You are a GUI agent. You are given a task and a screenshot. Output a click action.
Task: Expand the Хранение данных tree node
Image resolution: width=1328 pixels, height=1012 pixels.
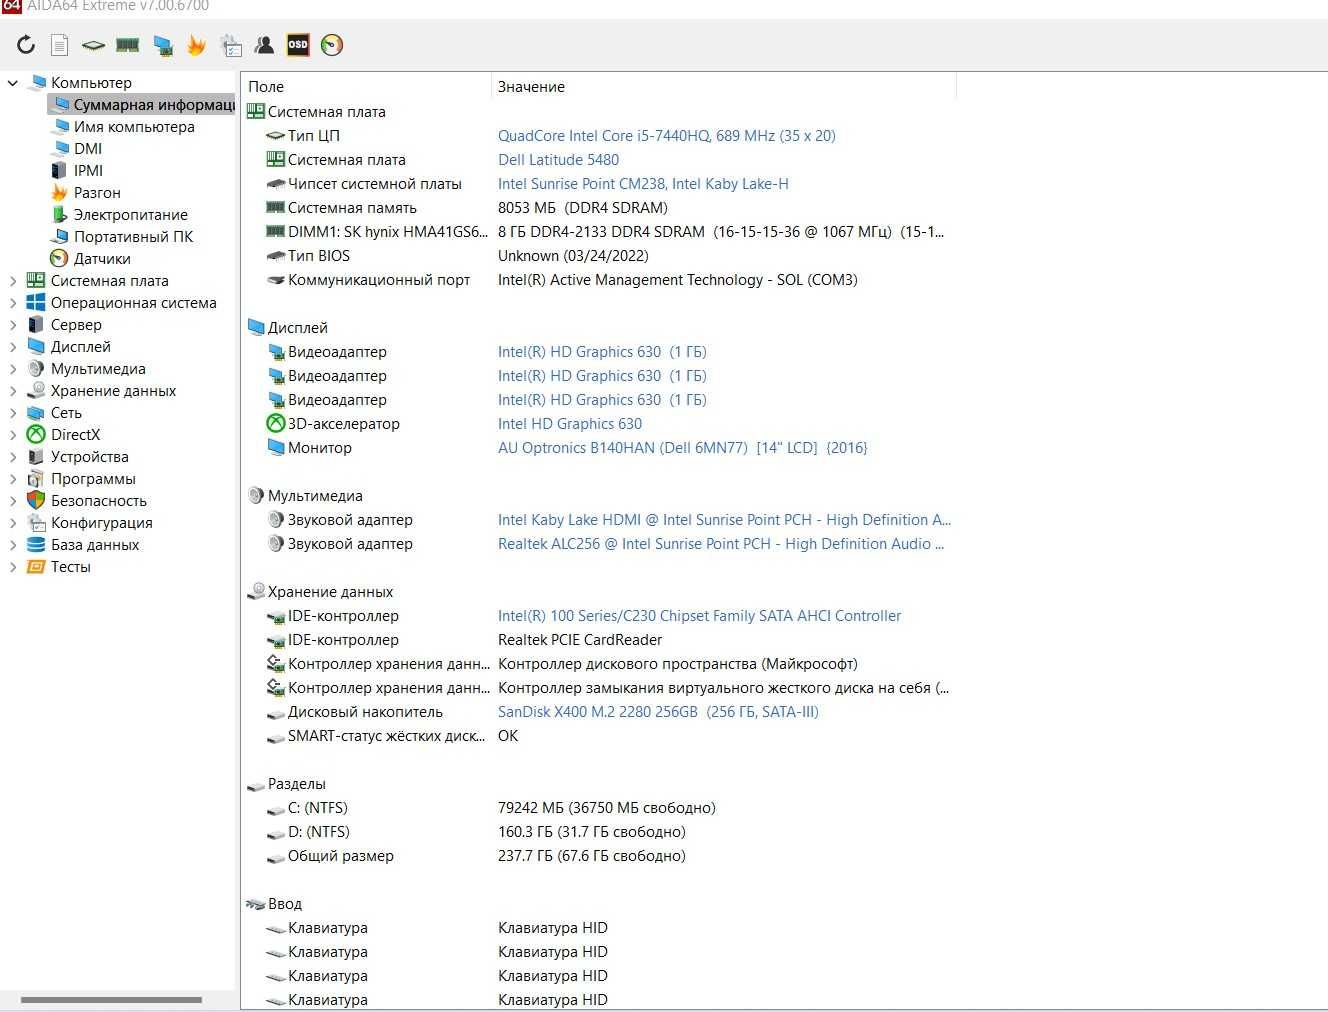(x=13, y=391)
